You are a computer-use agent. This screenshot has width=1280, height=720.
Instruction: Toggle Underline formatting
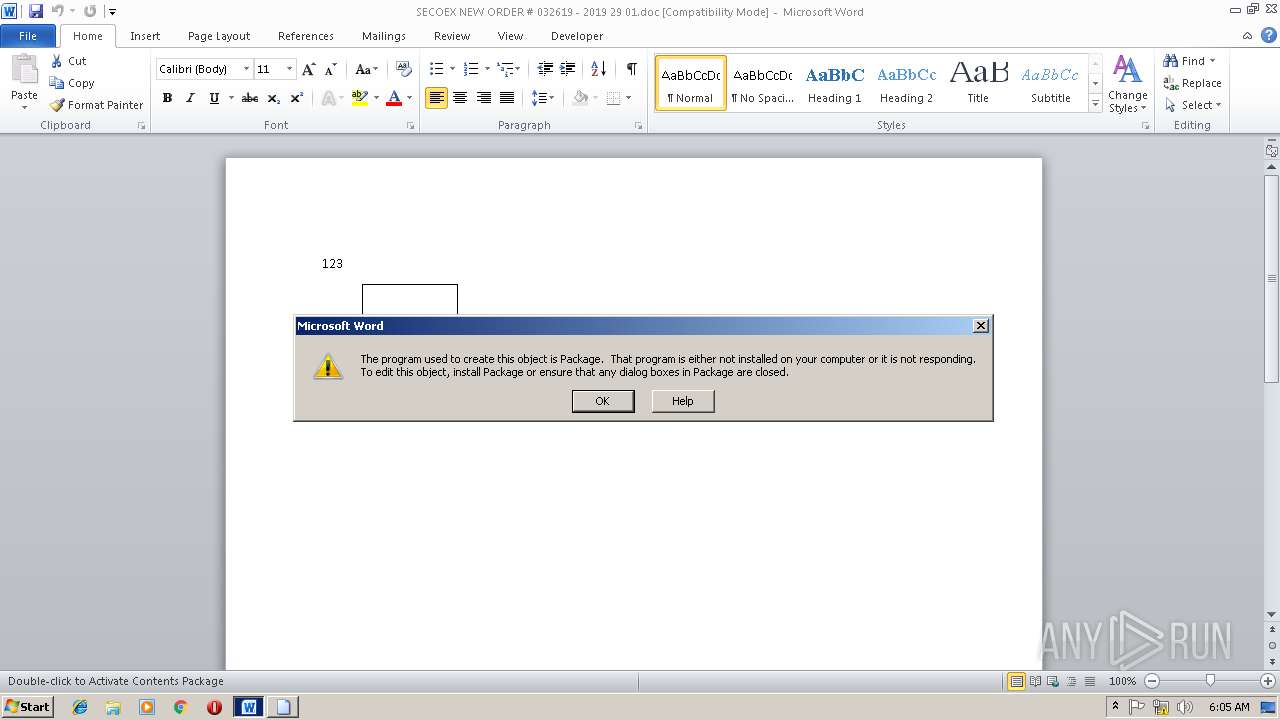[214, 98]
